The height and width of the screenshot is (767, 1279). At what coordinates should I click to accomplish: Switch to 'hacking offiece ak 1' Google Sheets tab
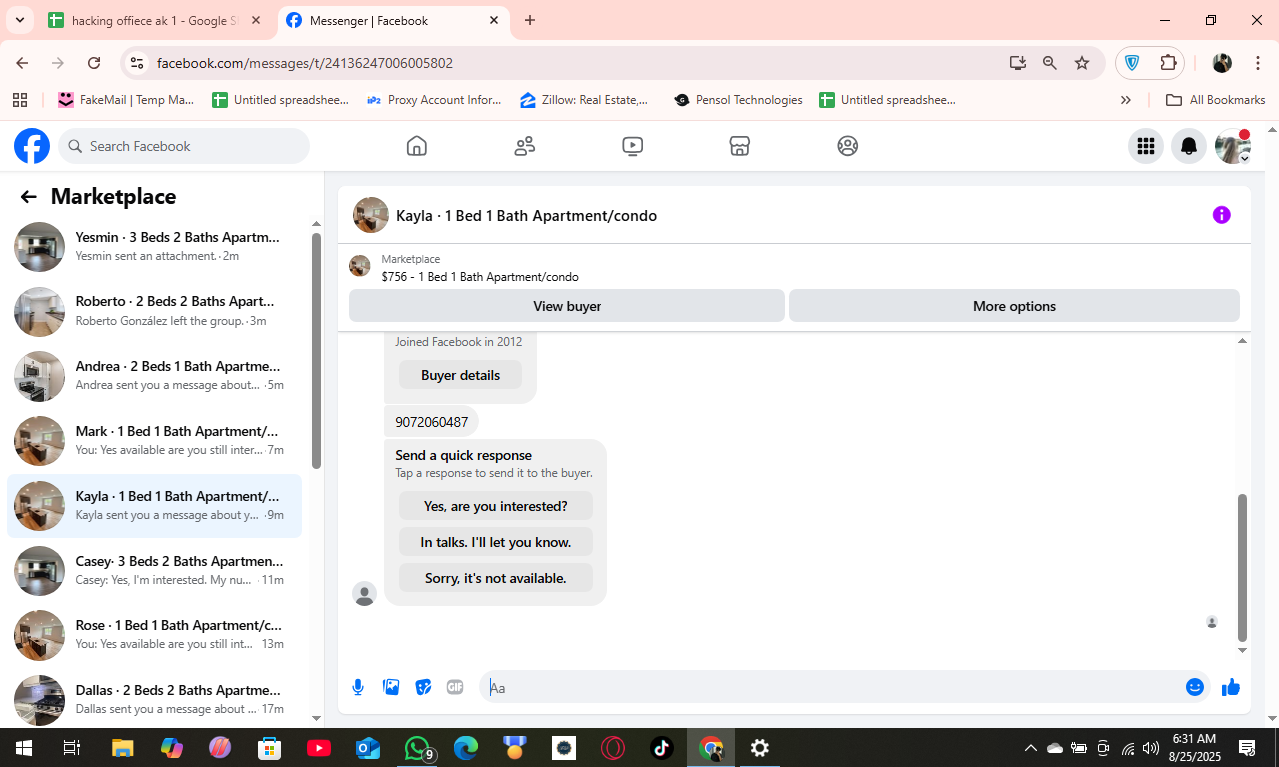click(155, 20)
